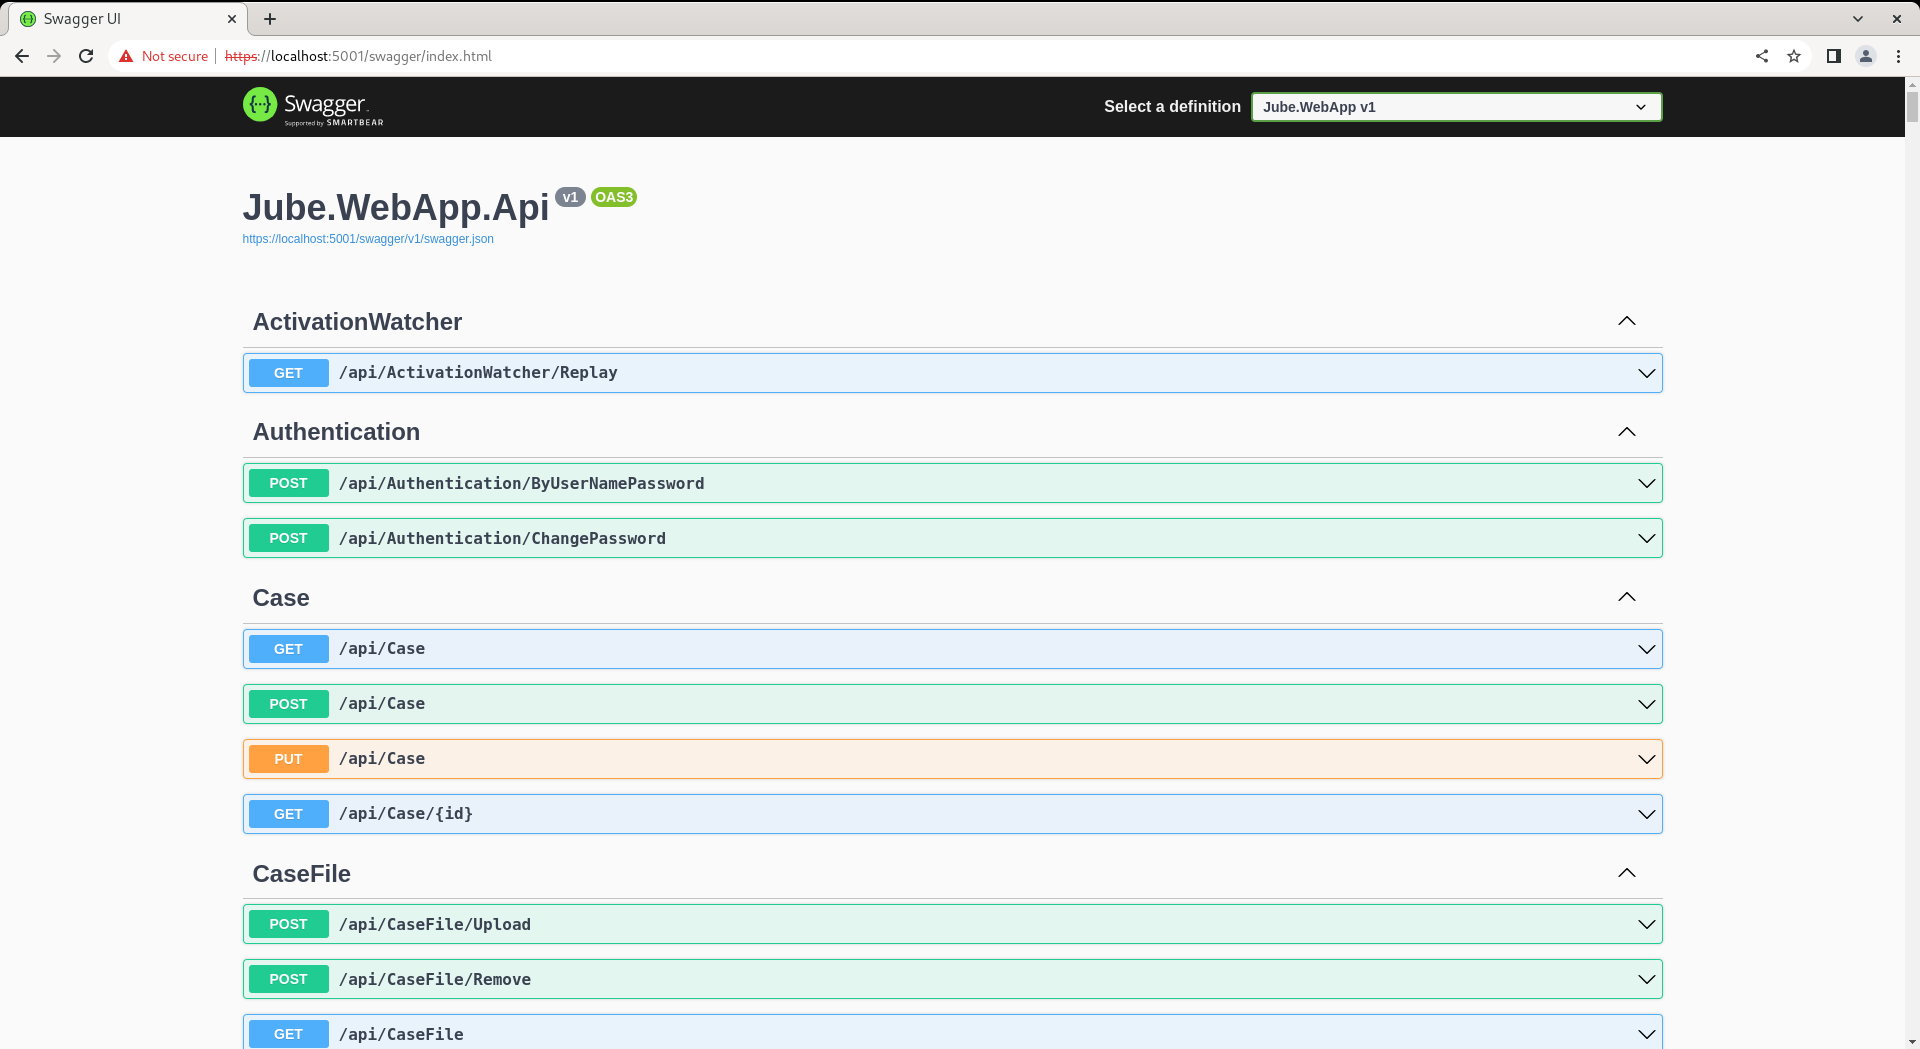Focus the address bar URL
The width and height of the screenshot is (1920, 1049).
click(358, 56)
